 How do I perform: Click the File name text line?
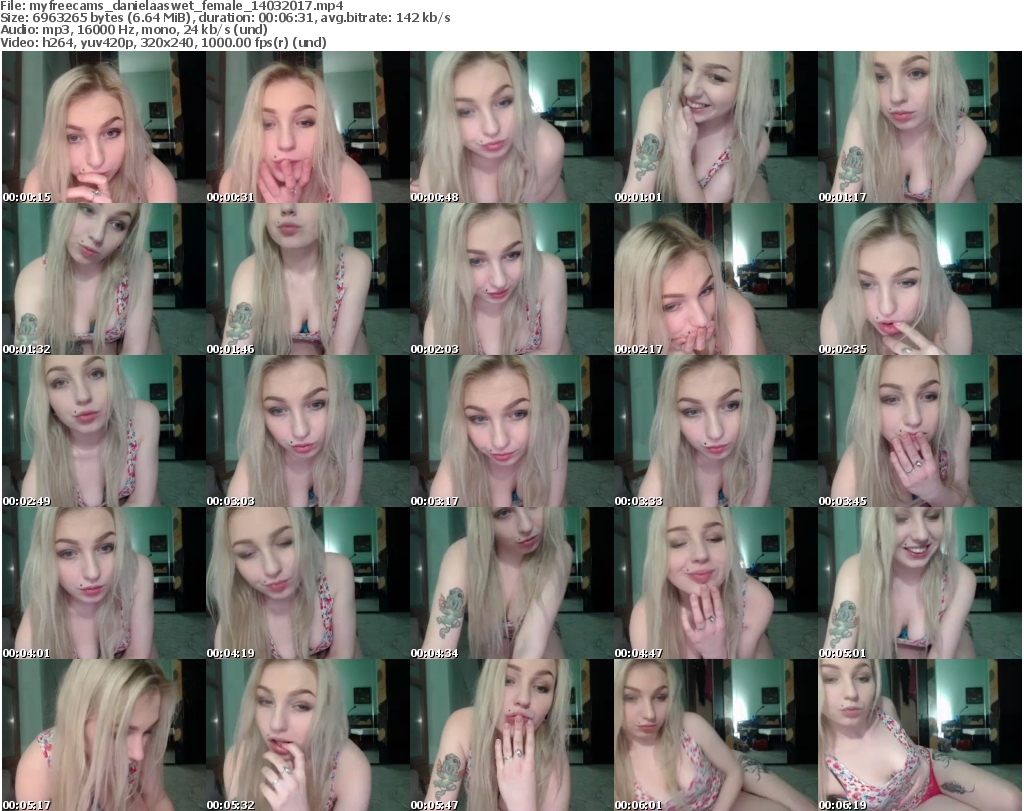click(172, 6)
